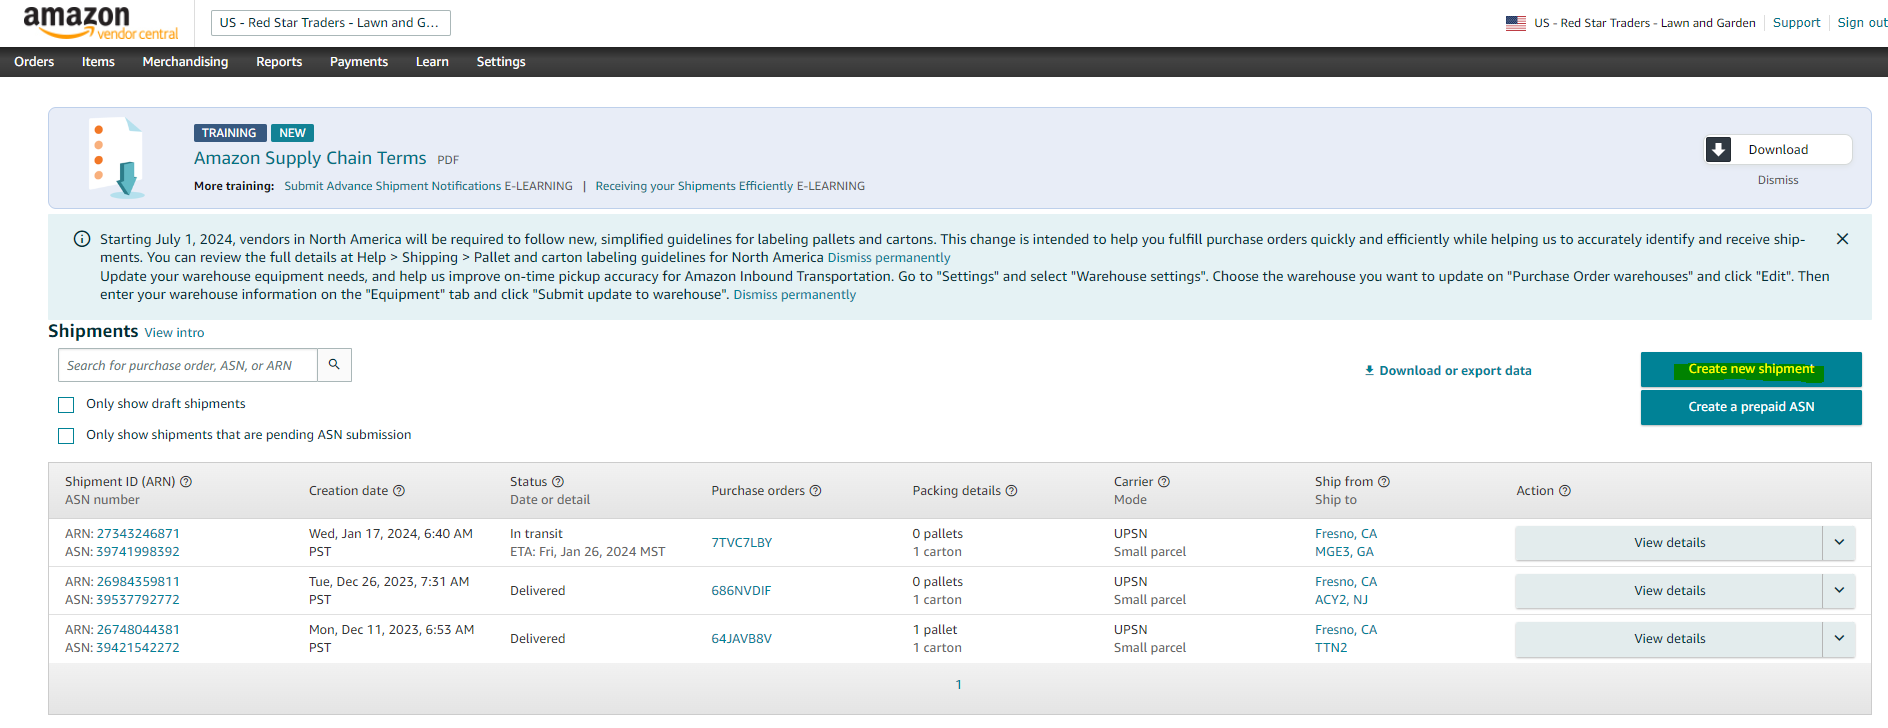This screenshot has height=728, width=1888.
Task: Open the Settings menu
Action: 501,62
